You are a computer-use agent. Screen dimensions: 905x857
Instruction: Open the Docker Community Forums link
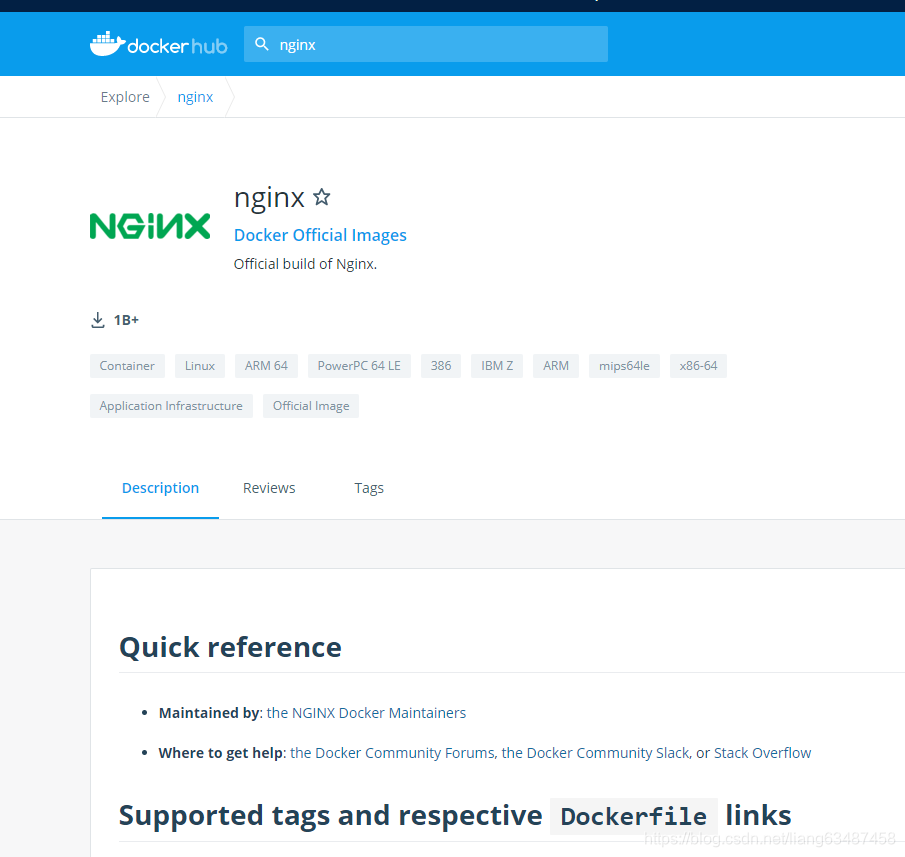[392, 753]
